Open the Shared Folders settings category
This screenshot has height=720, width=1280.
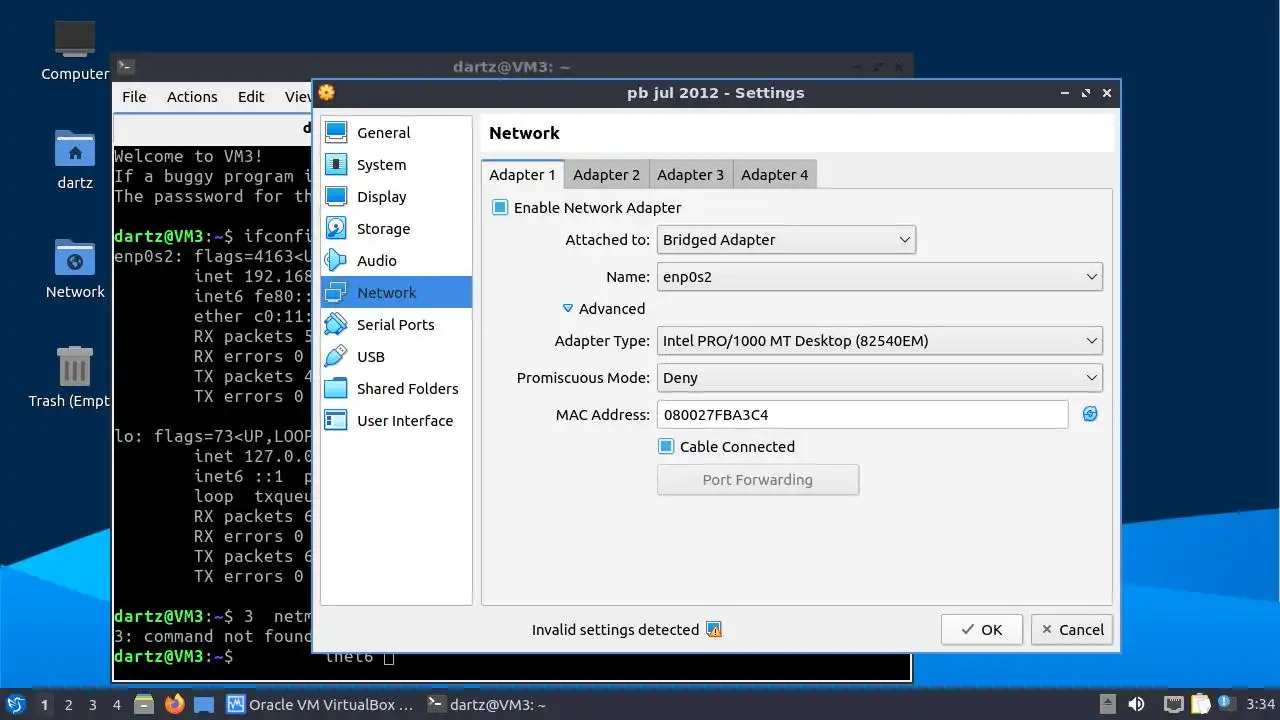(396, 389)
